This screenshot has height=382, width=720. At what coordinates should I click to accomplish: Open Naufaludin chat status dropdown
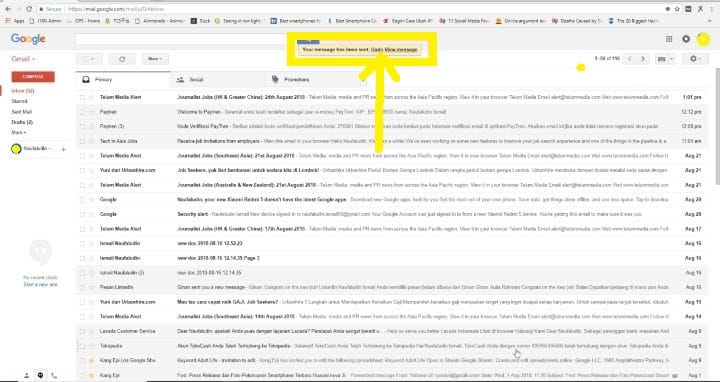tap(37, 149)
